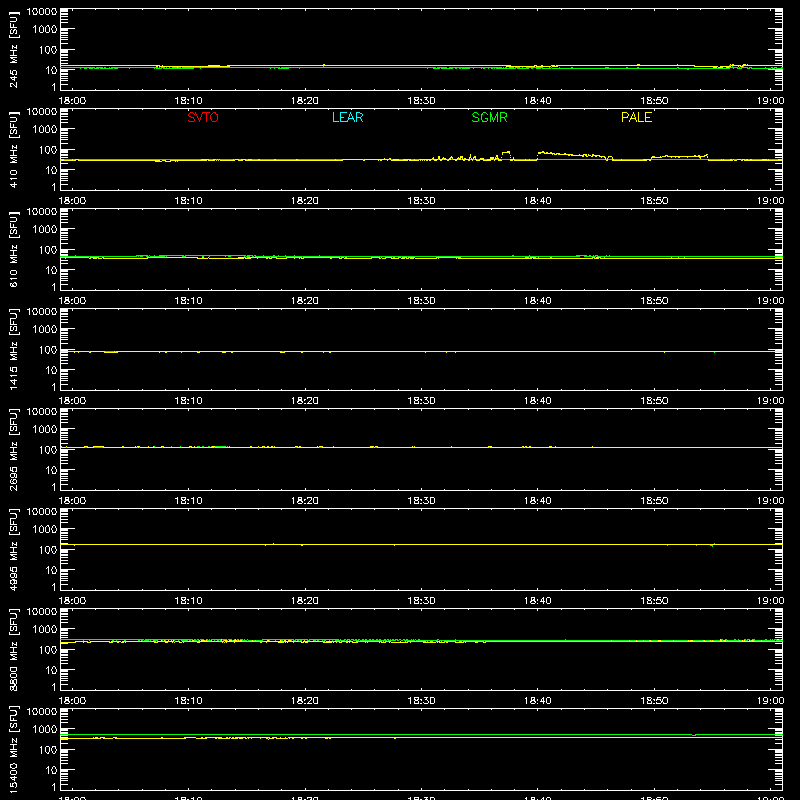800x800 pixels.
Task: Click the 1000 tick of the 15400 MHz plot
Action: (45, 730)
